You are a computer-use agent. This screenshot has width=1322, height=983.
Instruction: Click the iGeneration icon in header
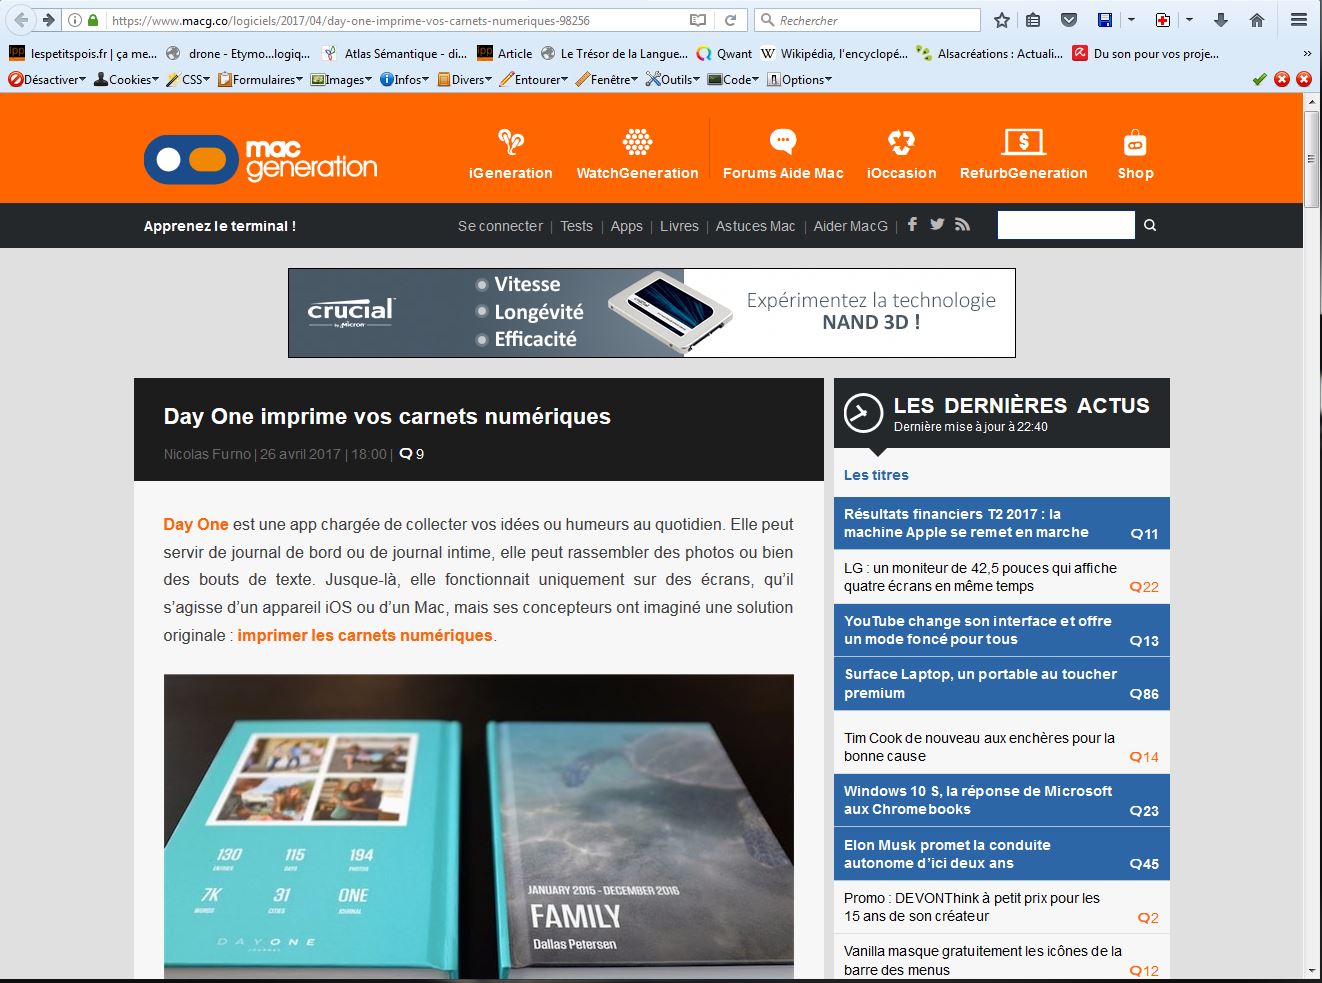pos(510,142)
